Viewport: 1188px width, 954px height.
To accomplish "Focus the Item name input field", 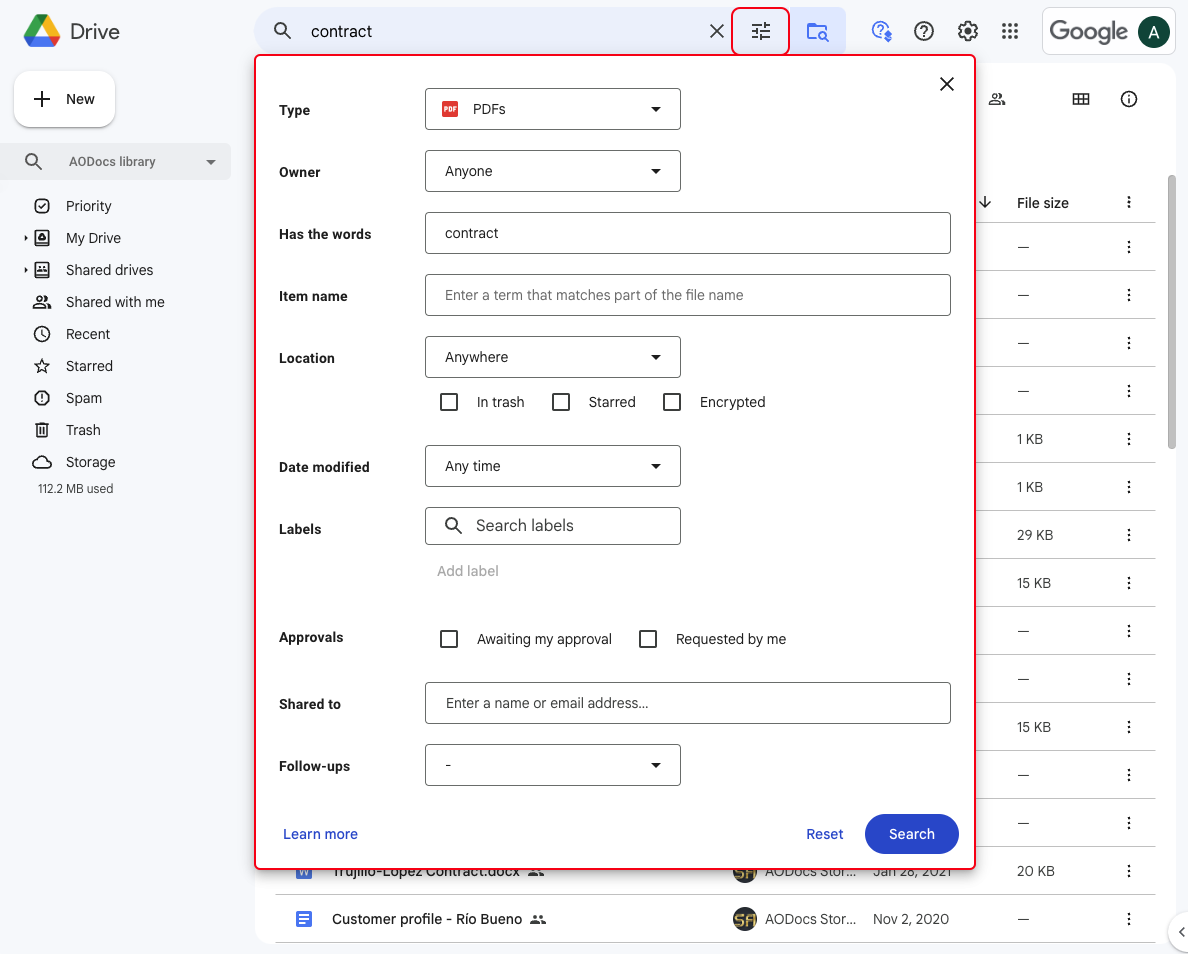I will [x=687, y=295].
